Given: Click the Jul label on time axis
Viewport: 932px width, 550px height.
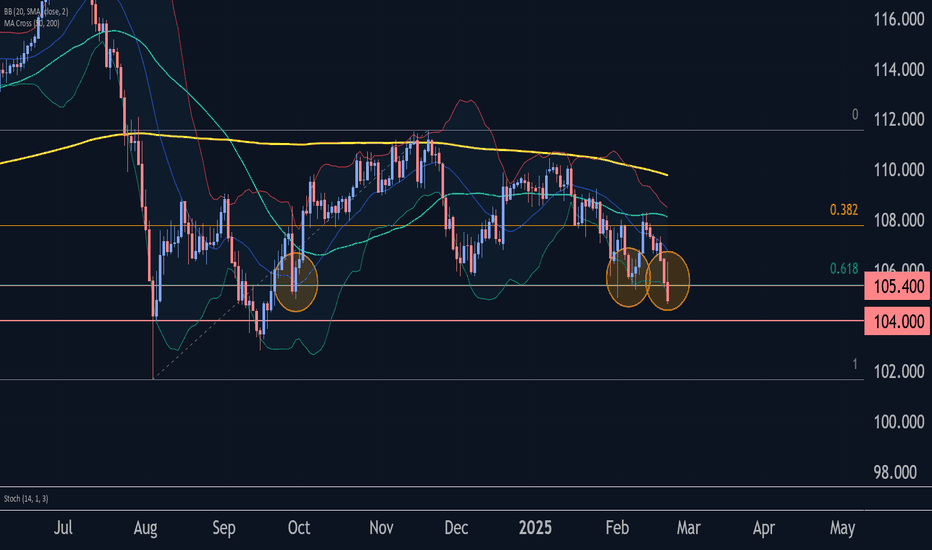Looking at the screenshot, I should coord(63,527).
